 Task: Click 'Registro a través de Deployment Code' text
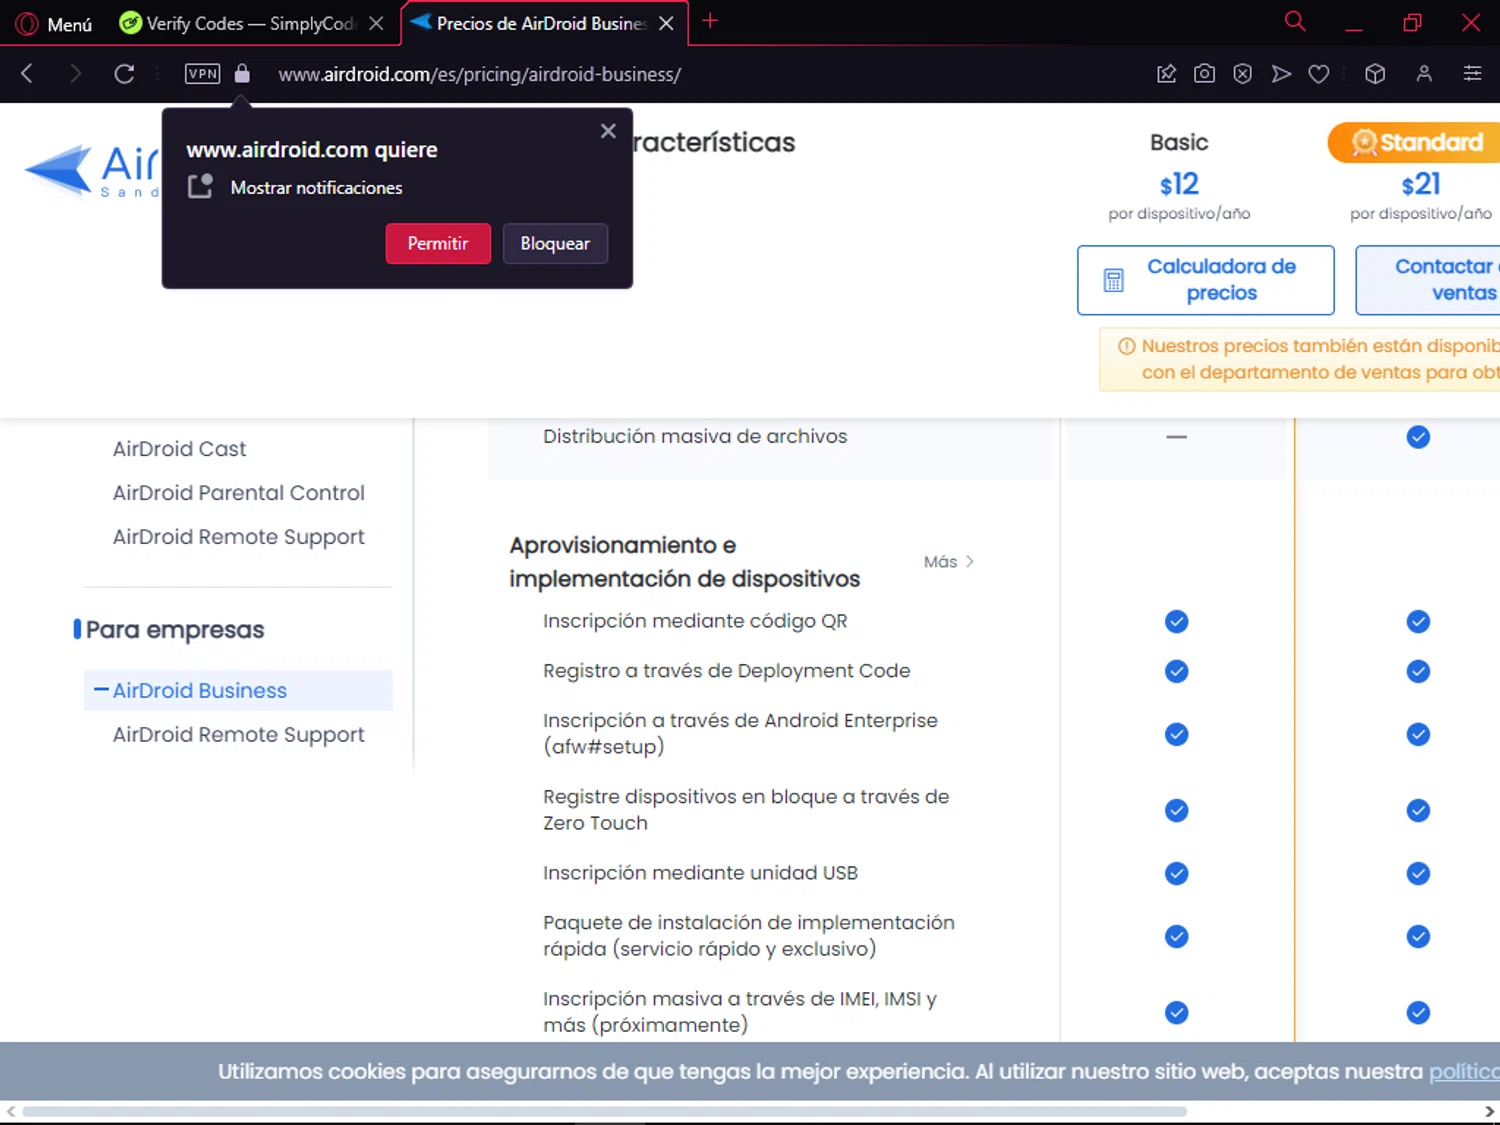pyautogui.click(x=727, y=671)
